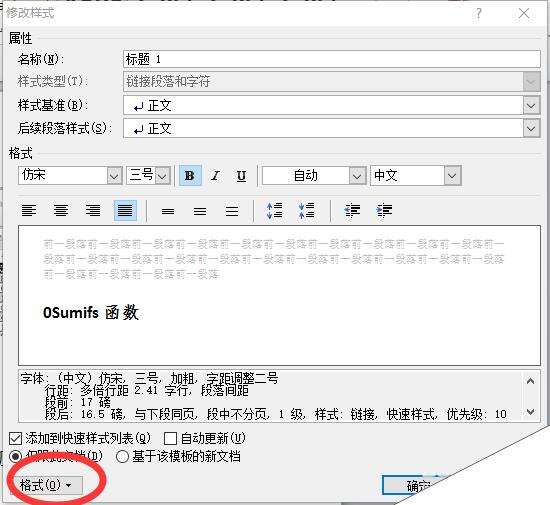
Task: Click the 确定 button
Action: point(410,485)
